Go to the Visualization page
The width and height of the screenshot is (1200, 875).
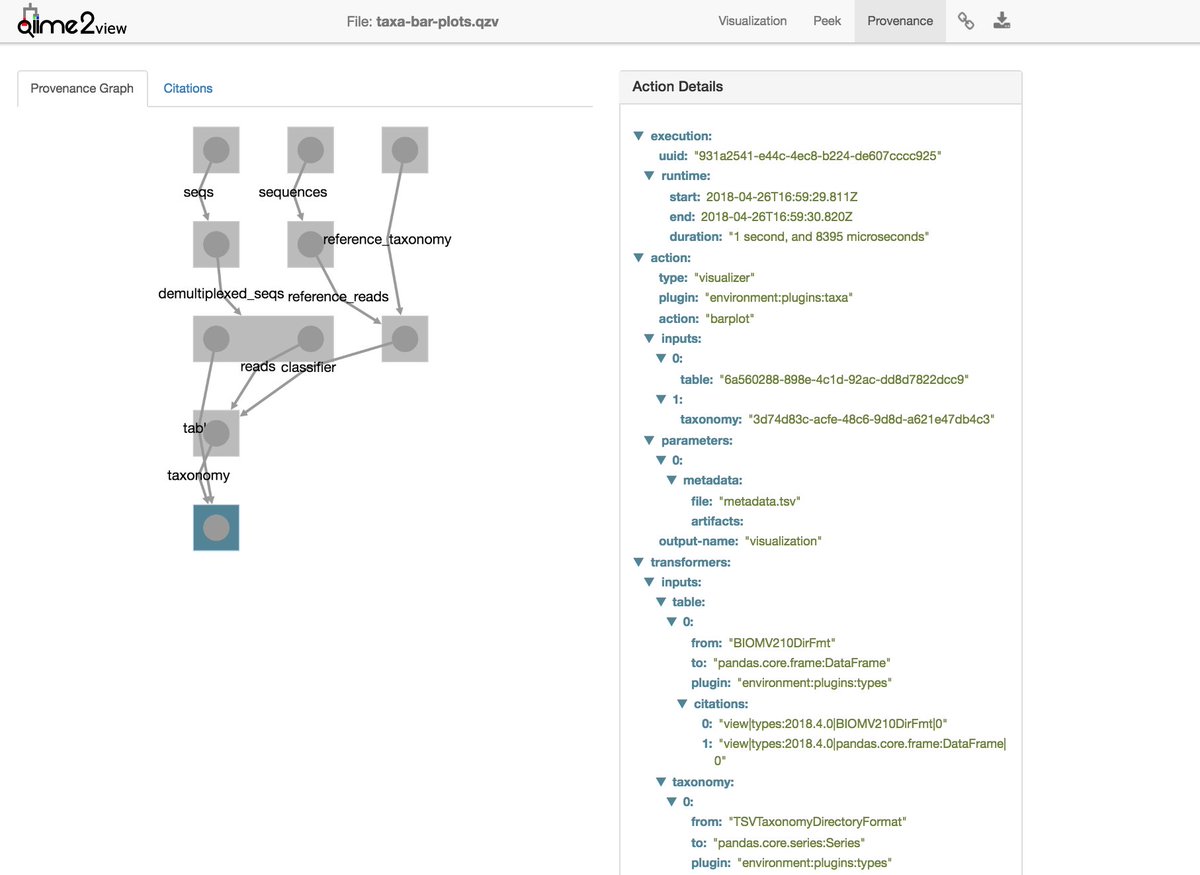[x=752, y=21]
